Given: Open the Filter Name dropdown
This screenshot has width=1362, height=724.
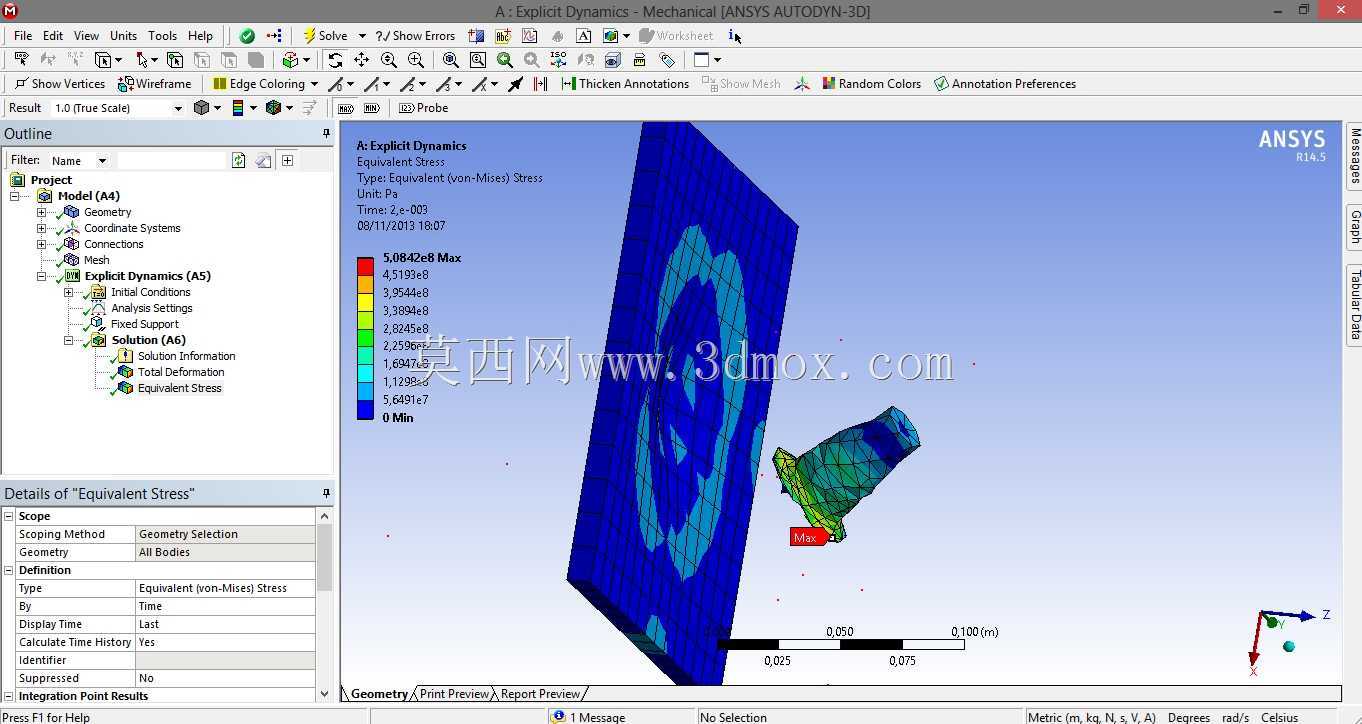Looking at the screenshot, I should pyautogui.click(x=102, y=160).
